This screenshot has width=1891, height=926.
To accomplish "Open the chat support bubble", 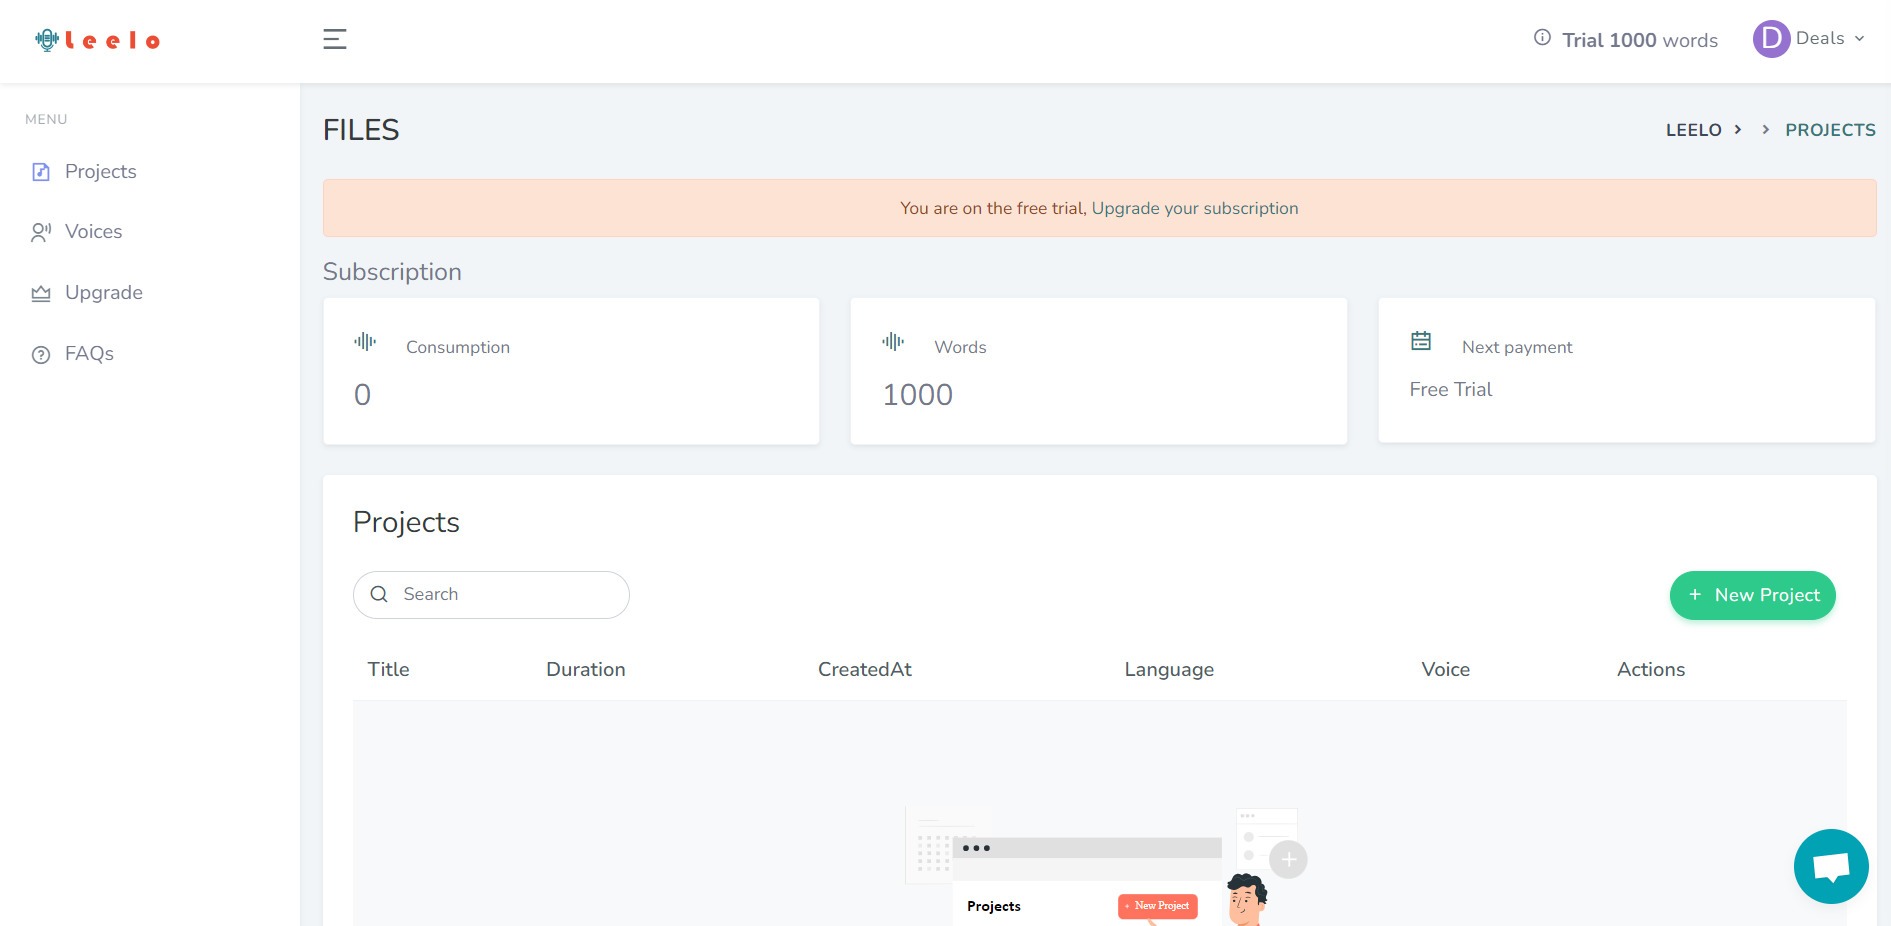I will click(1831, 866).
